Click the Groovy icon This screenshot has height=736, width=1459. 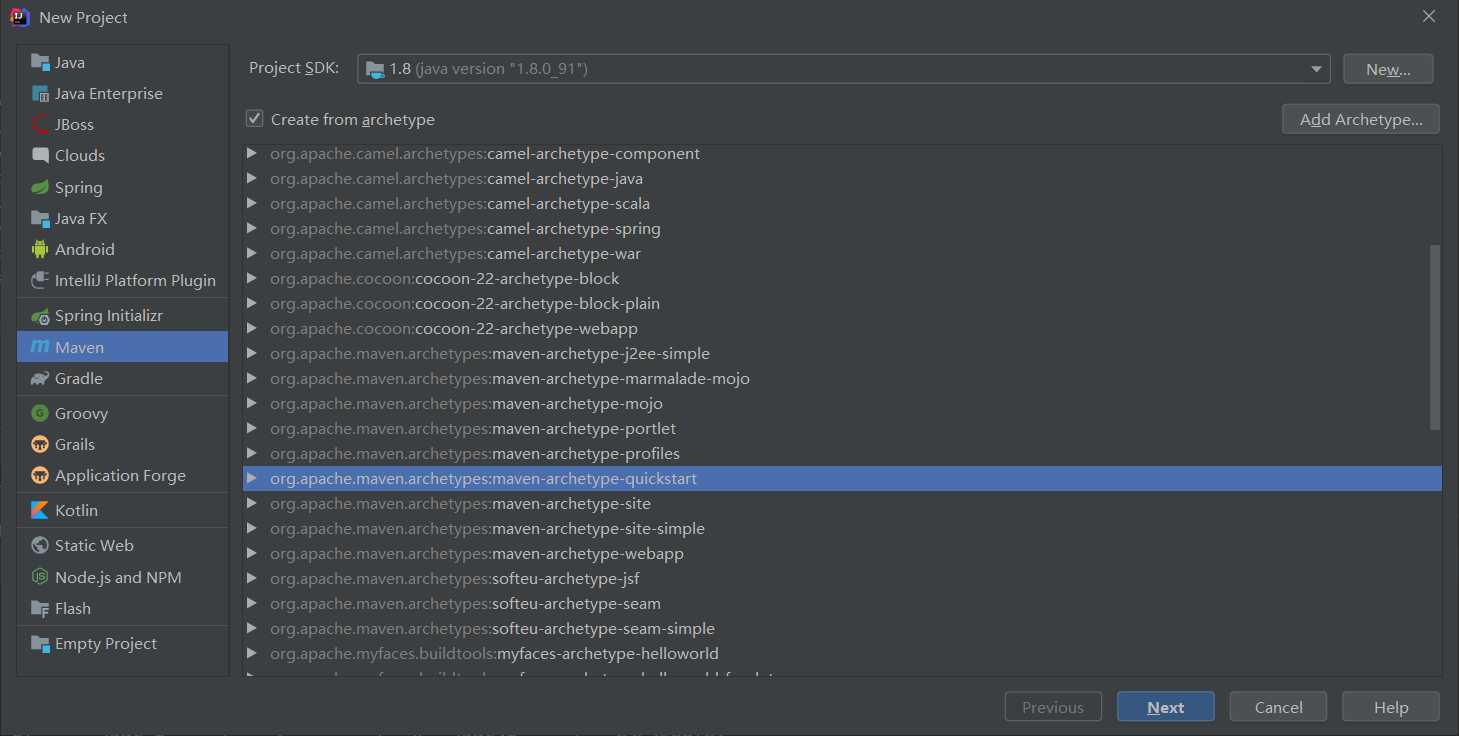tap(40, 413)
